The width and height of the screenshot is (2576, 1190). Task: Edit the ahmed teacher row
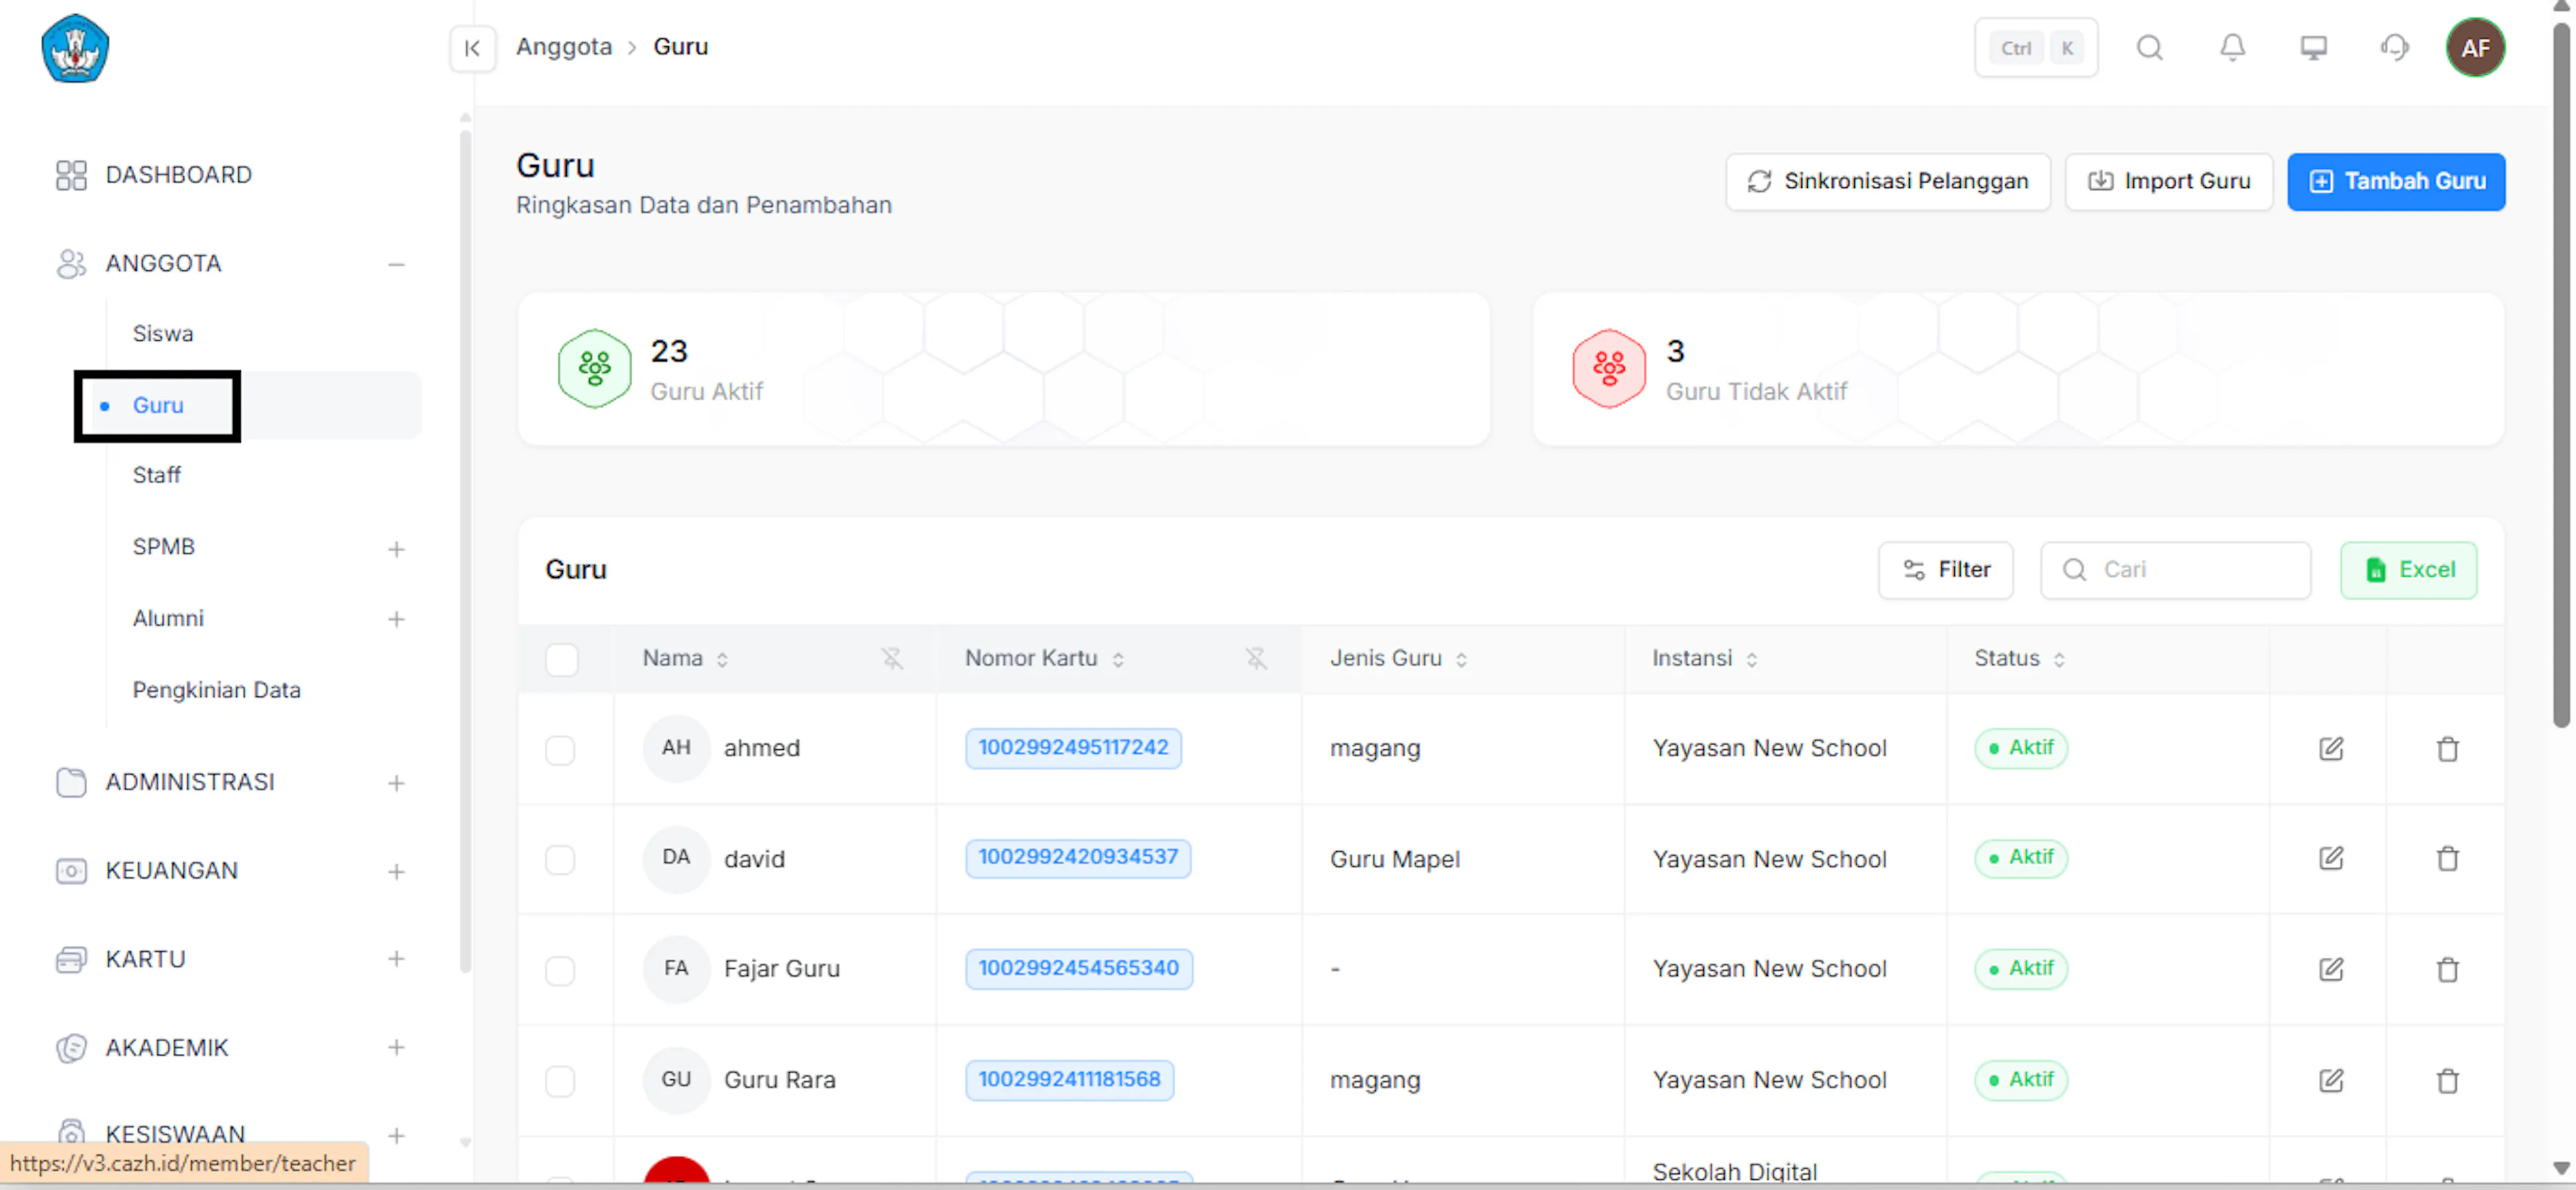[x=2330, y=748]
